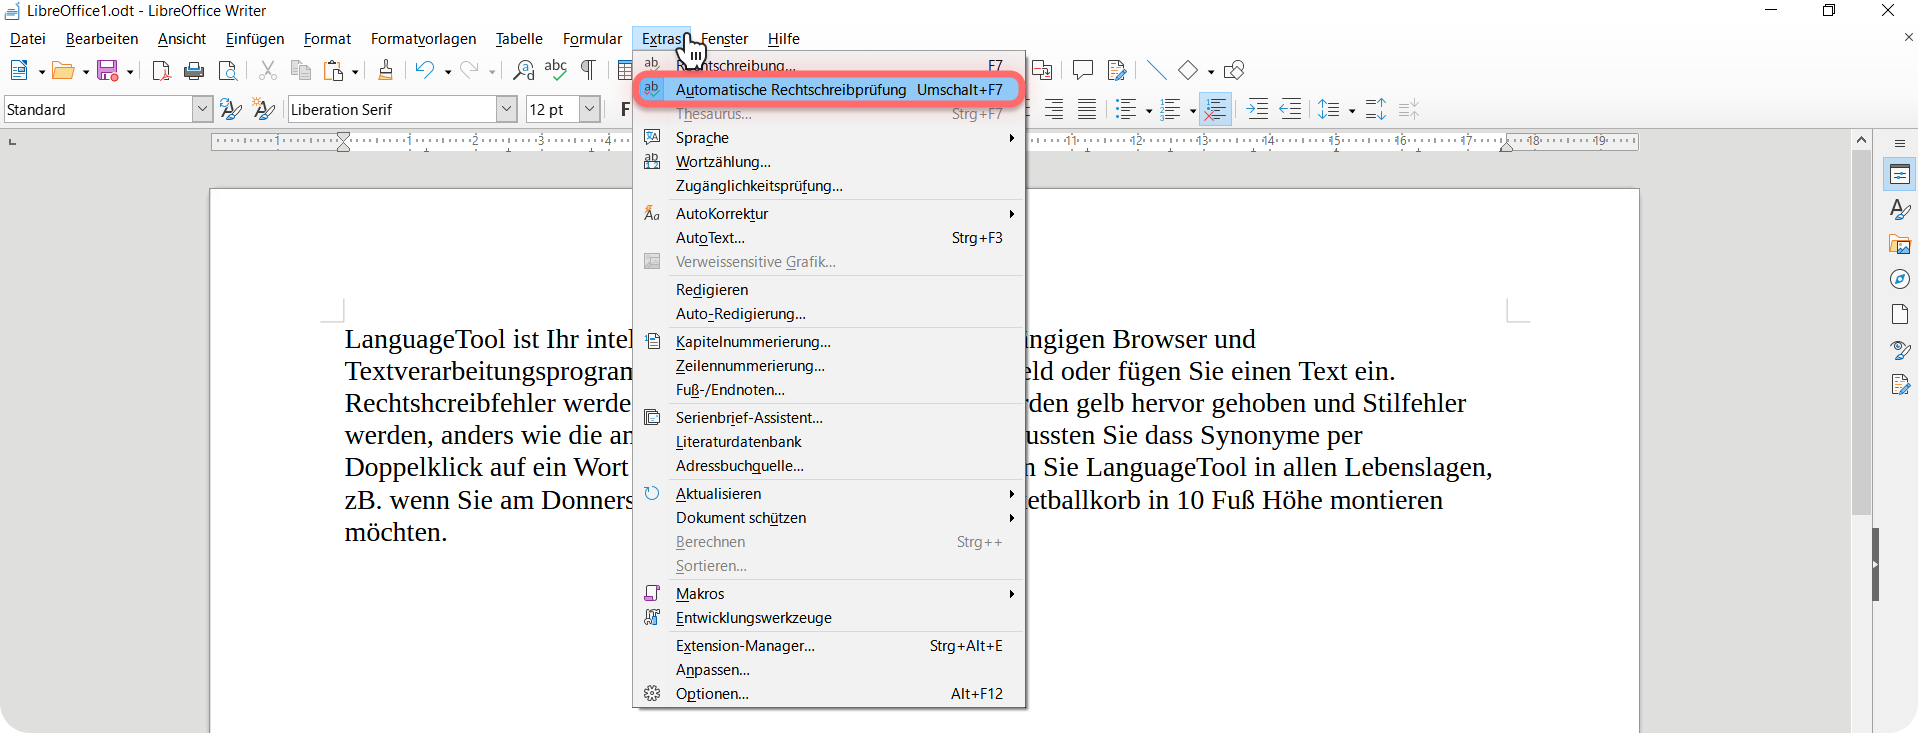1918x733 pixels.
Task: Click the Set Line Spacing icon
Action: (1329, 109)
